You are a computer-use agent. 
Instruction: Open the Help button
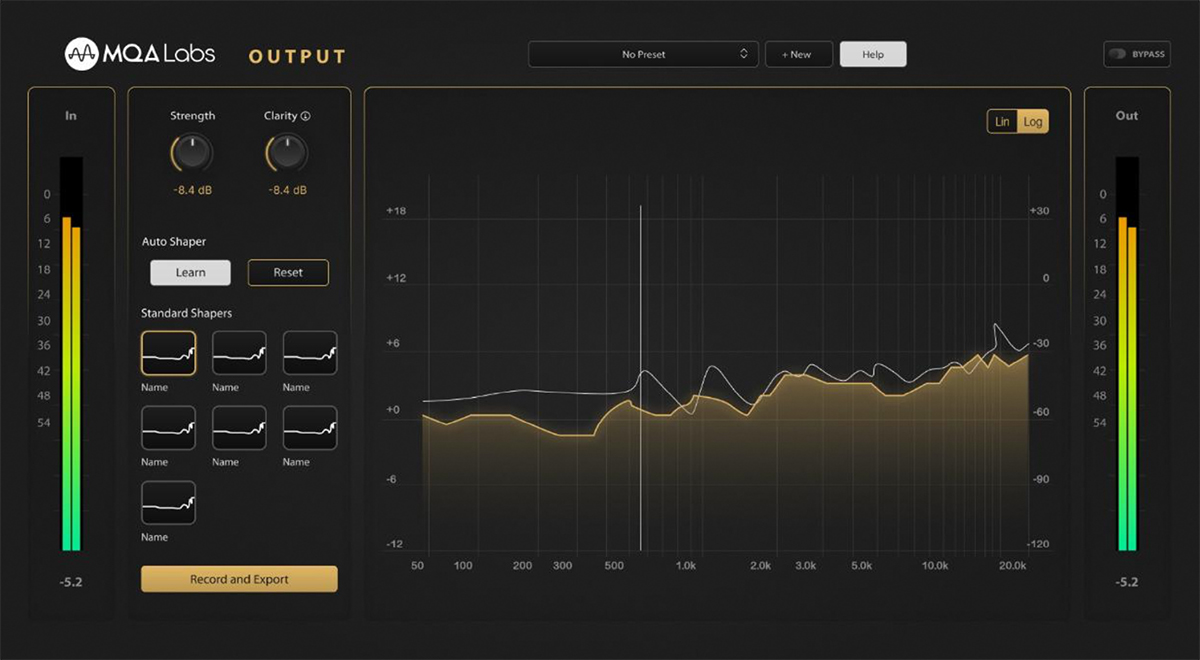pyautogui.click(x=873, y=54)
